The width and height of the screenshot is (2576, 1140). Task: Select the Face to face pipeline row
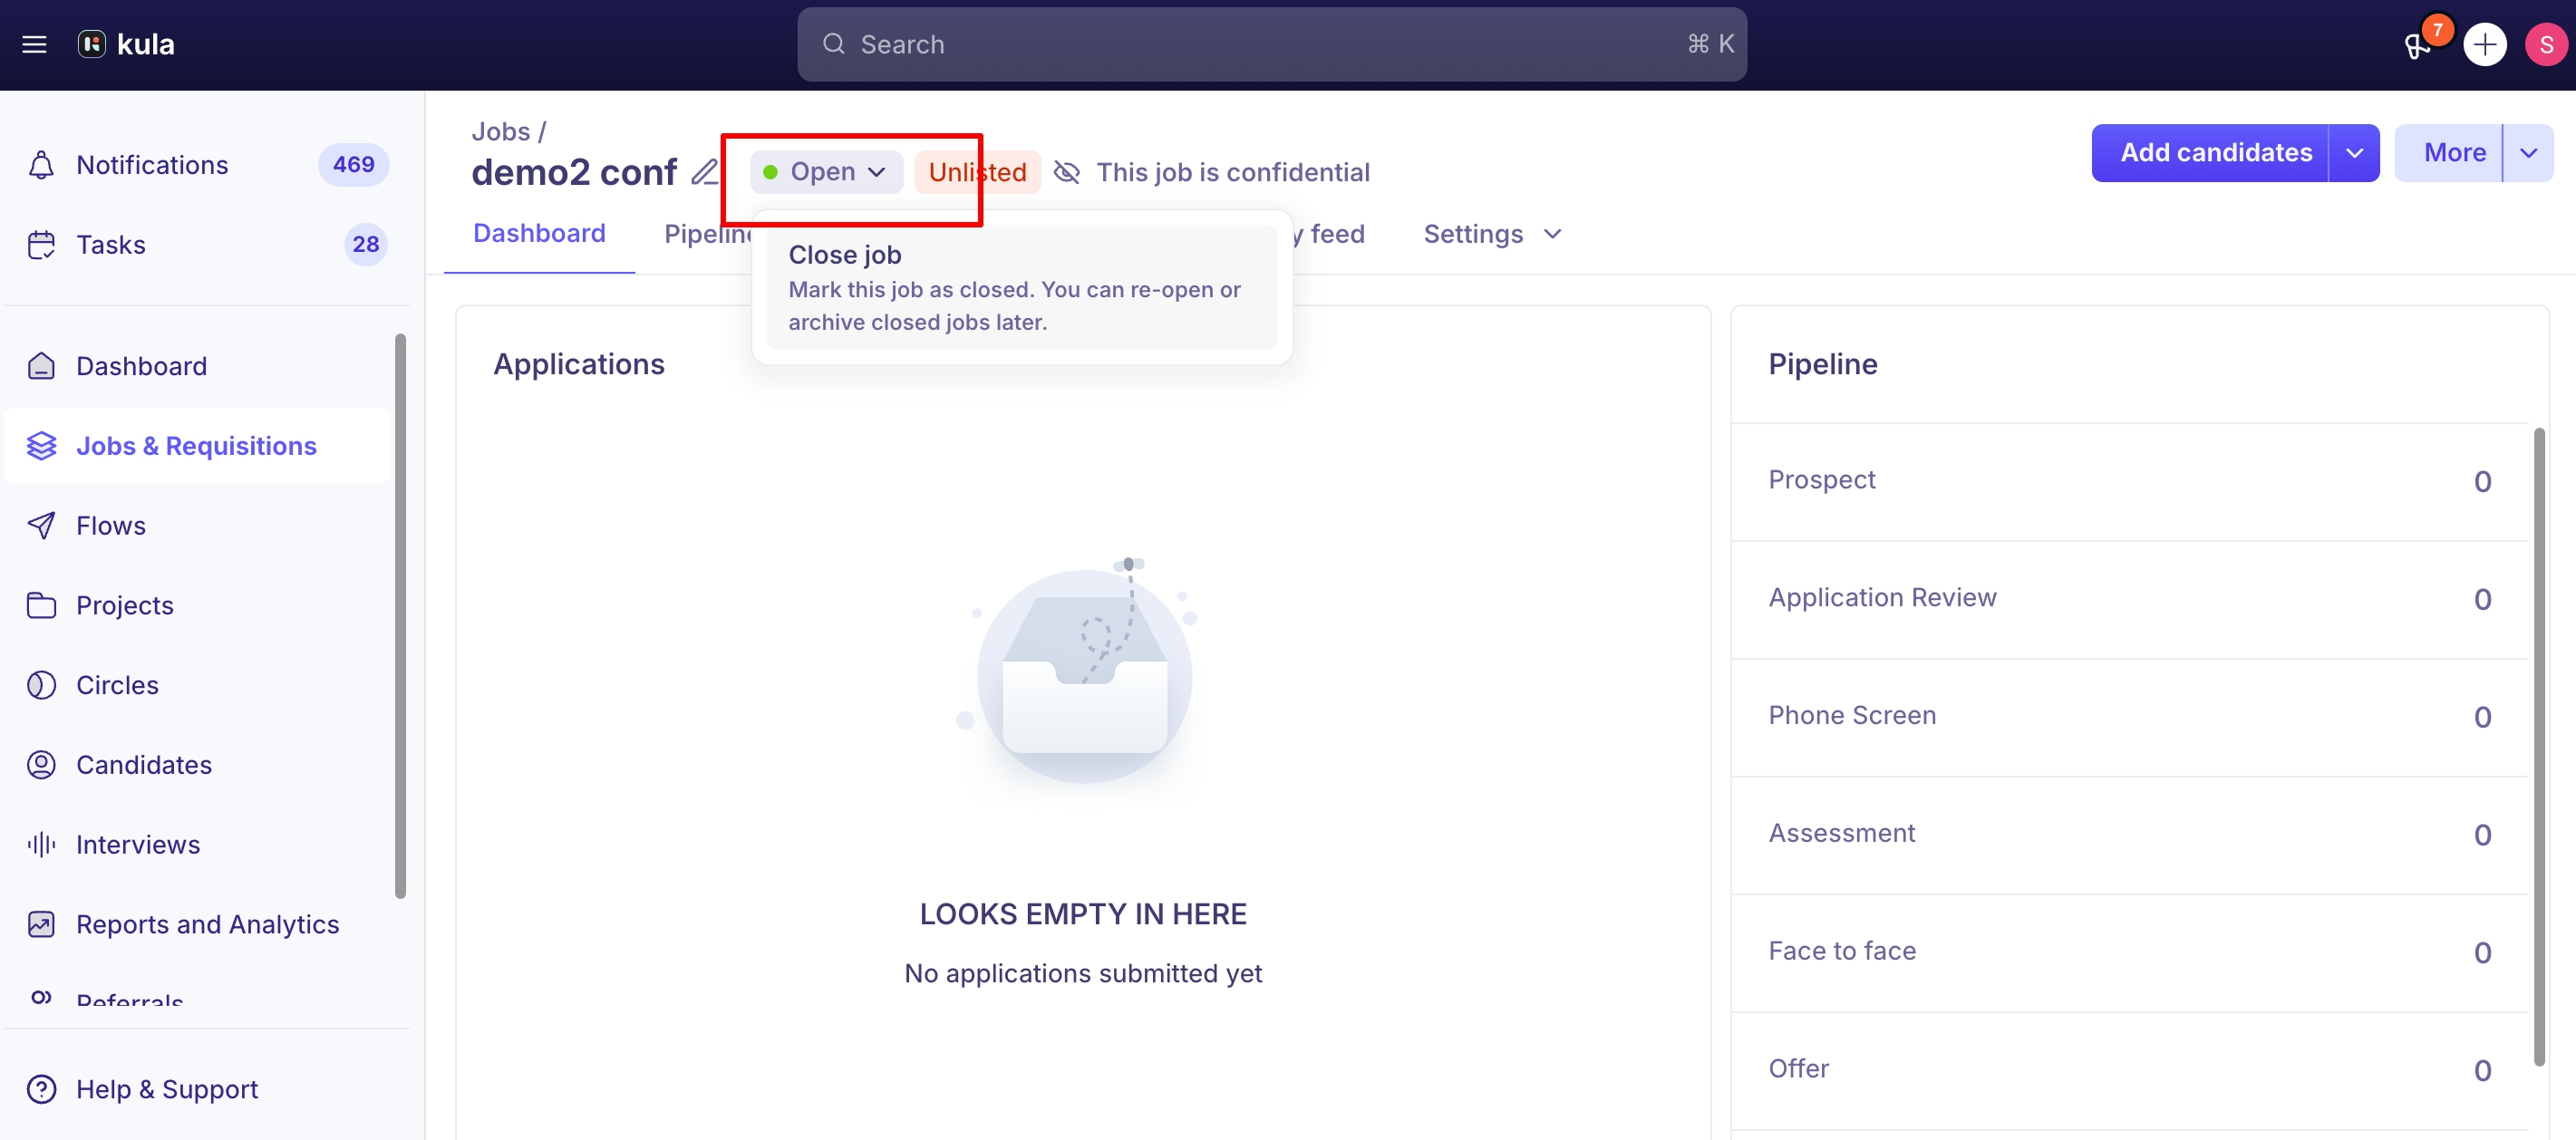click(2129, 953)
